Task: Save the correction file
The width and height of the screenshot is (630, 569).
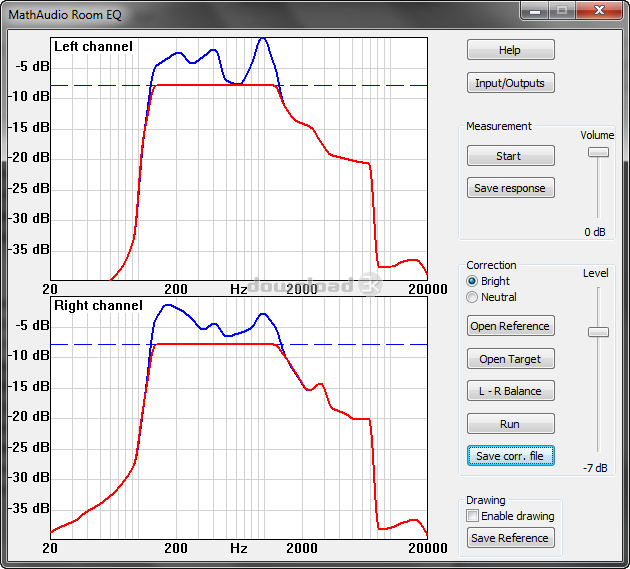Action: (510, 456)
